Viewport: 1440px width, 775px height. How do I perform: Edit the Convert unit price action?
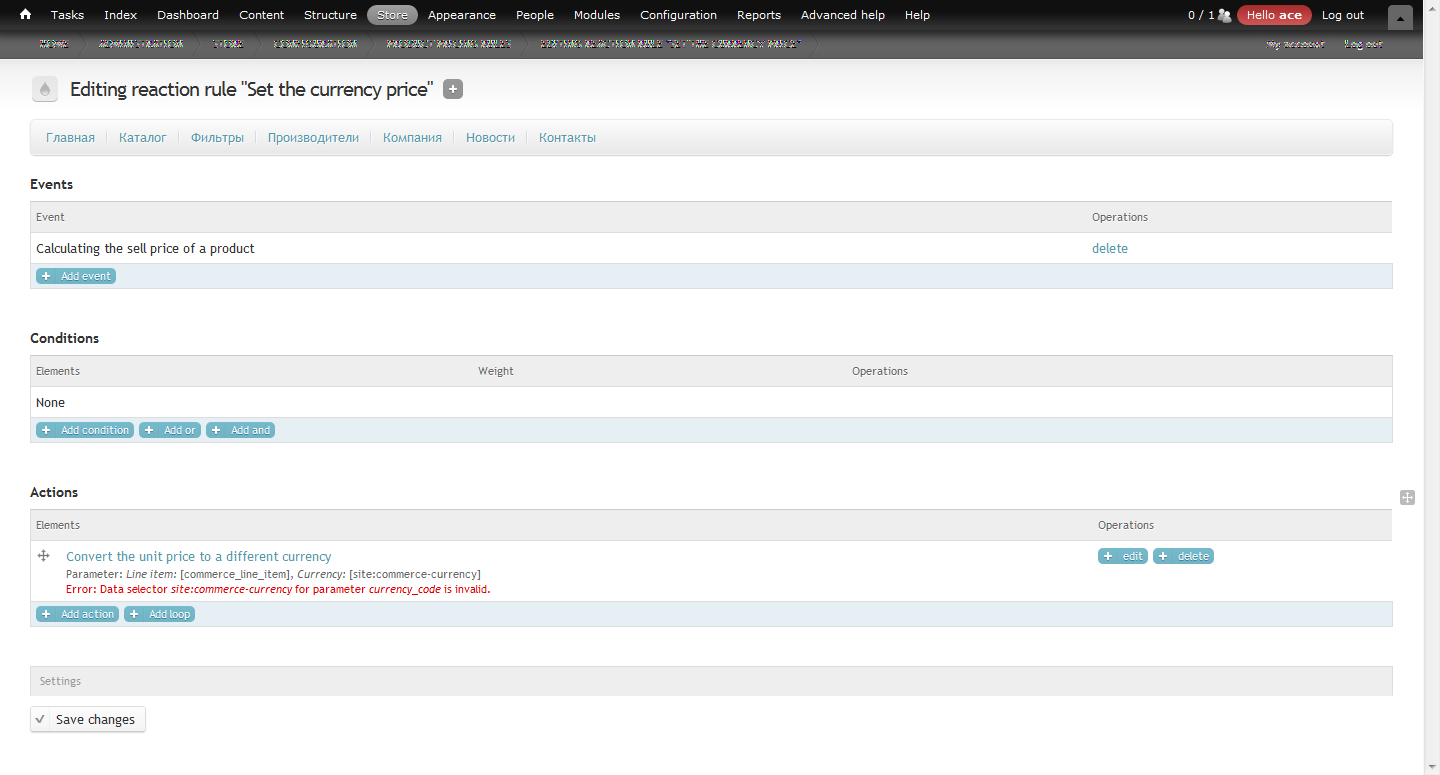1122,556
